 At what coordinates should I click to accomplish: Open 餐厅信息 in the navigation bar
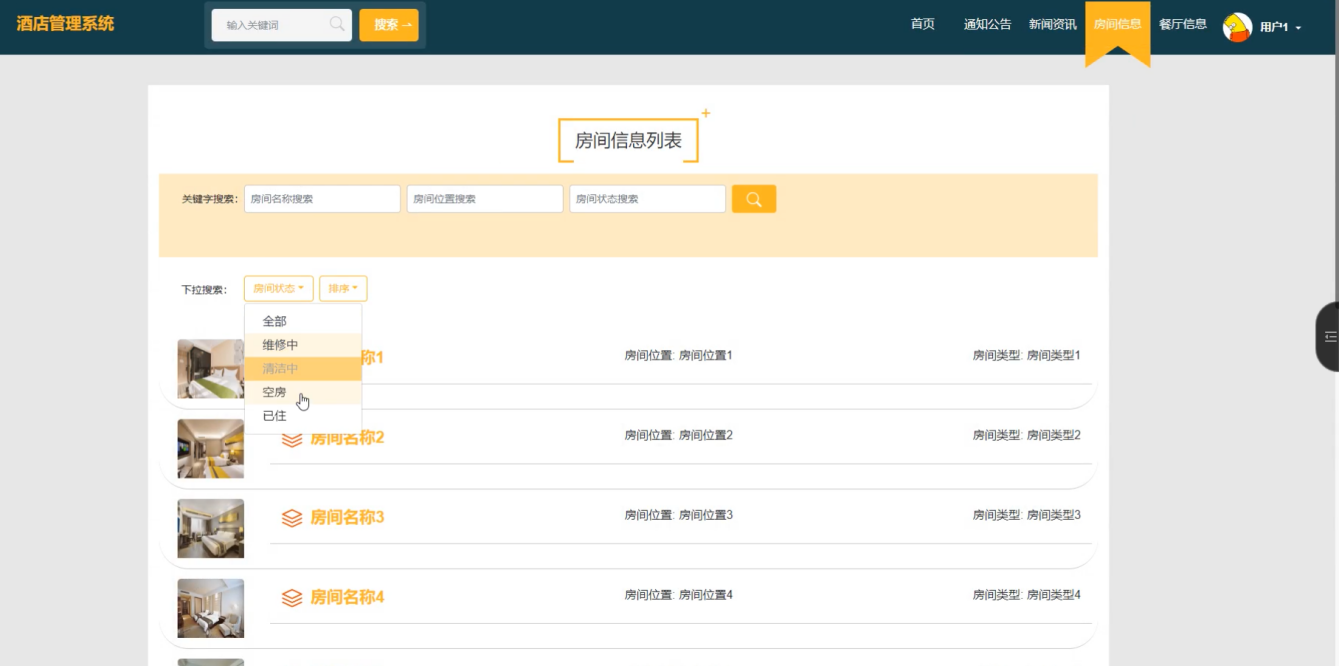[x=1183, y=24]
